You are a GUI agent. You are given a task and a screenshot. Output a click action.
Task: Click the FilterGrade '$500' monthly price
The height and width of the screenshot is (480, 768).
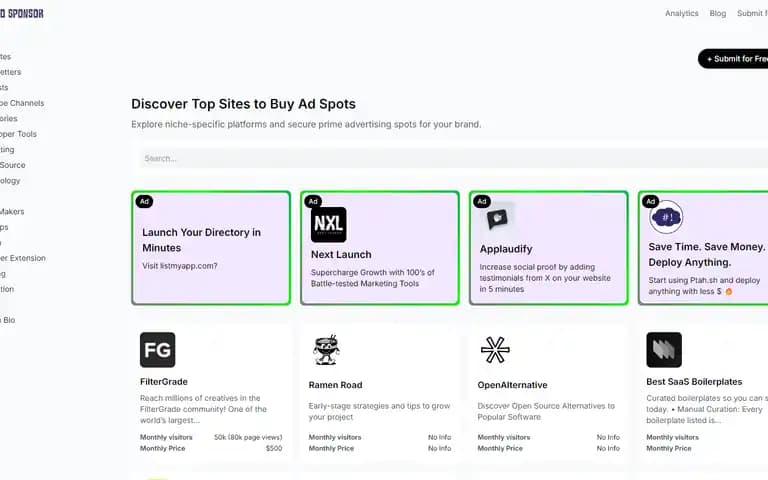point(274,448)
